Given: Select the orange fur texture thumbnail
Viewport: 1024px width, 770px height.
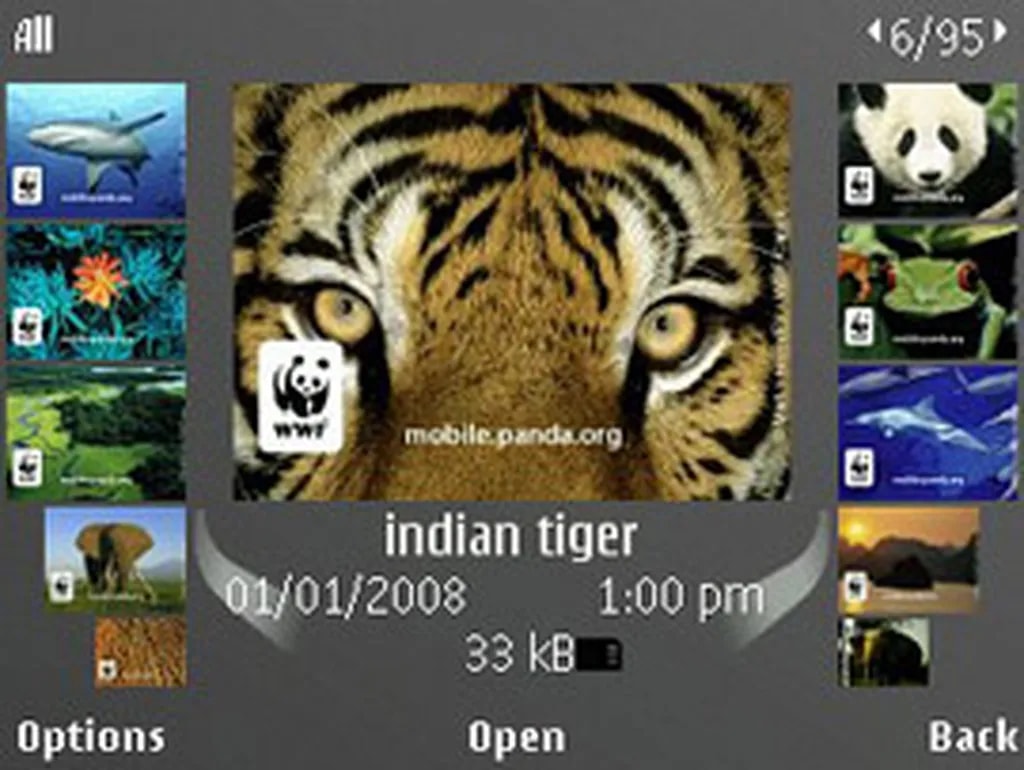Looking at the screenshot, I should tap(140, 652).
